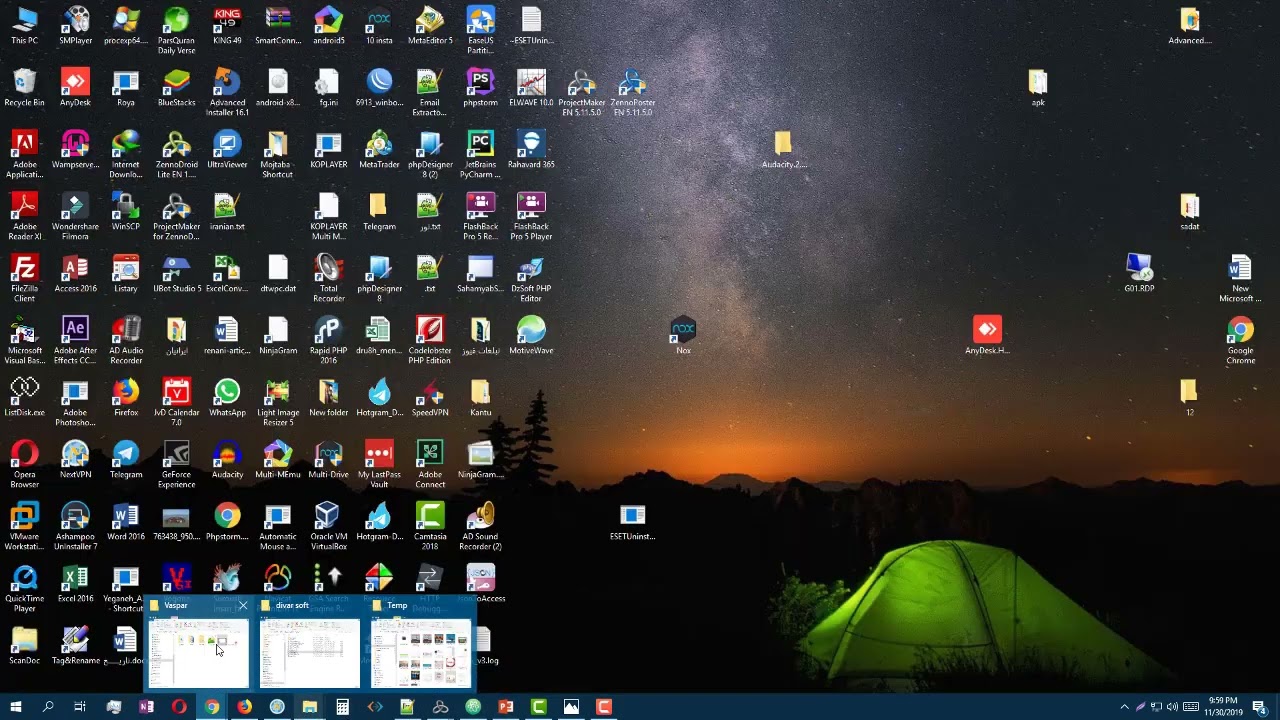Screen dimensions: 1280x720
Task: Launch AnyDesk from the desktop
Action: [75, 88]
